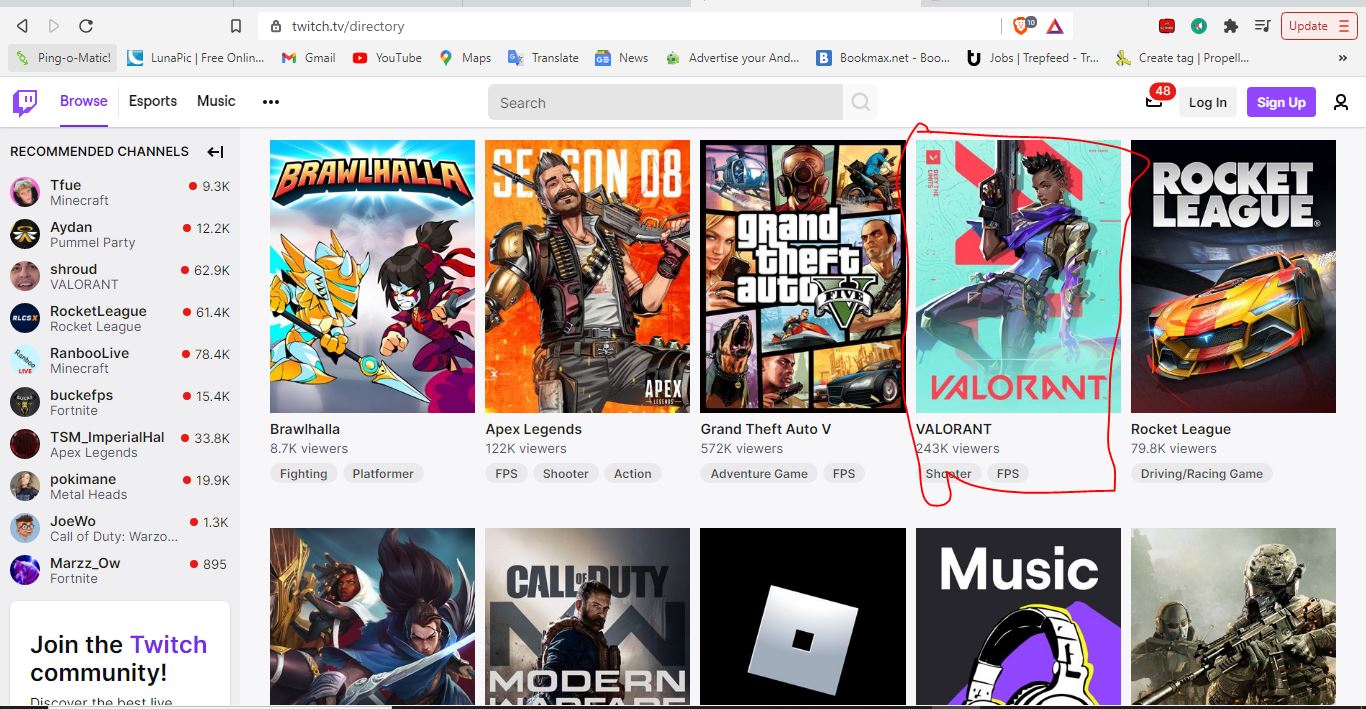Click the red extension icon in toolbar

click(x=1167, y=26)
